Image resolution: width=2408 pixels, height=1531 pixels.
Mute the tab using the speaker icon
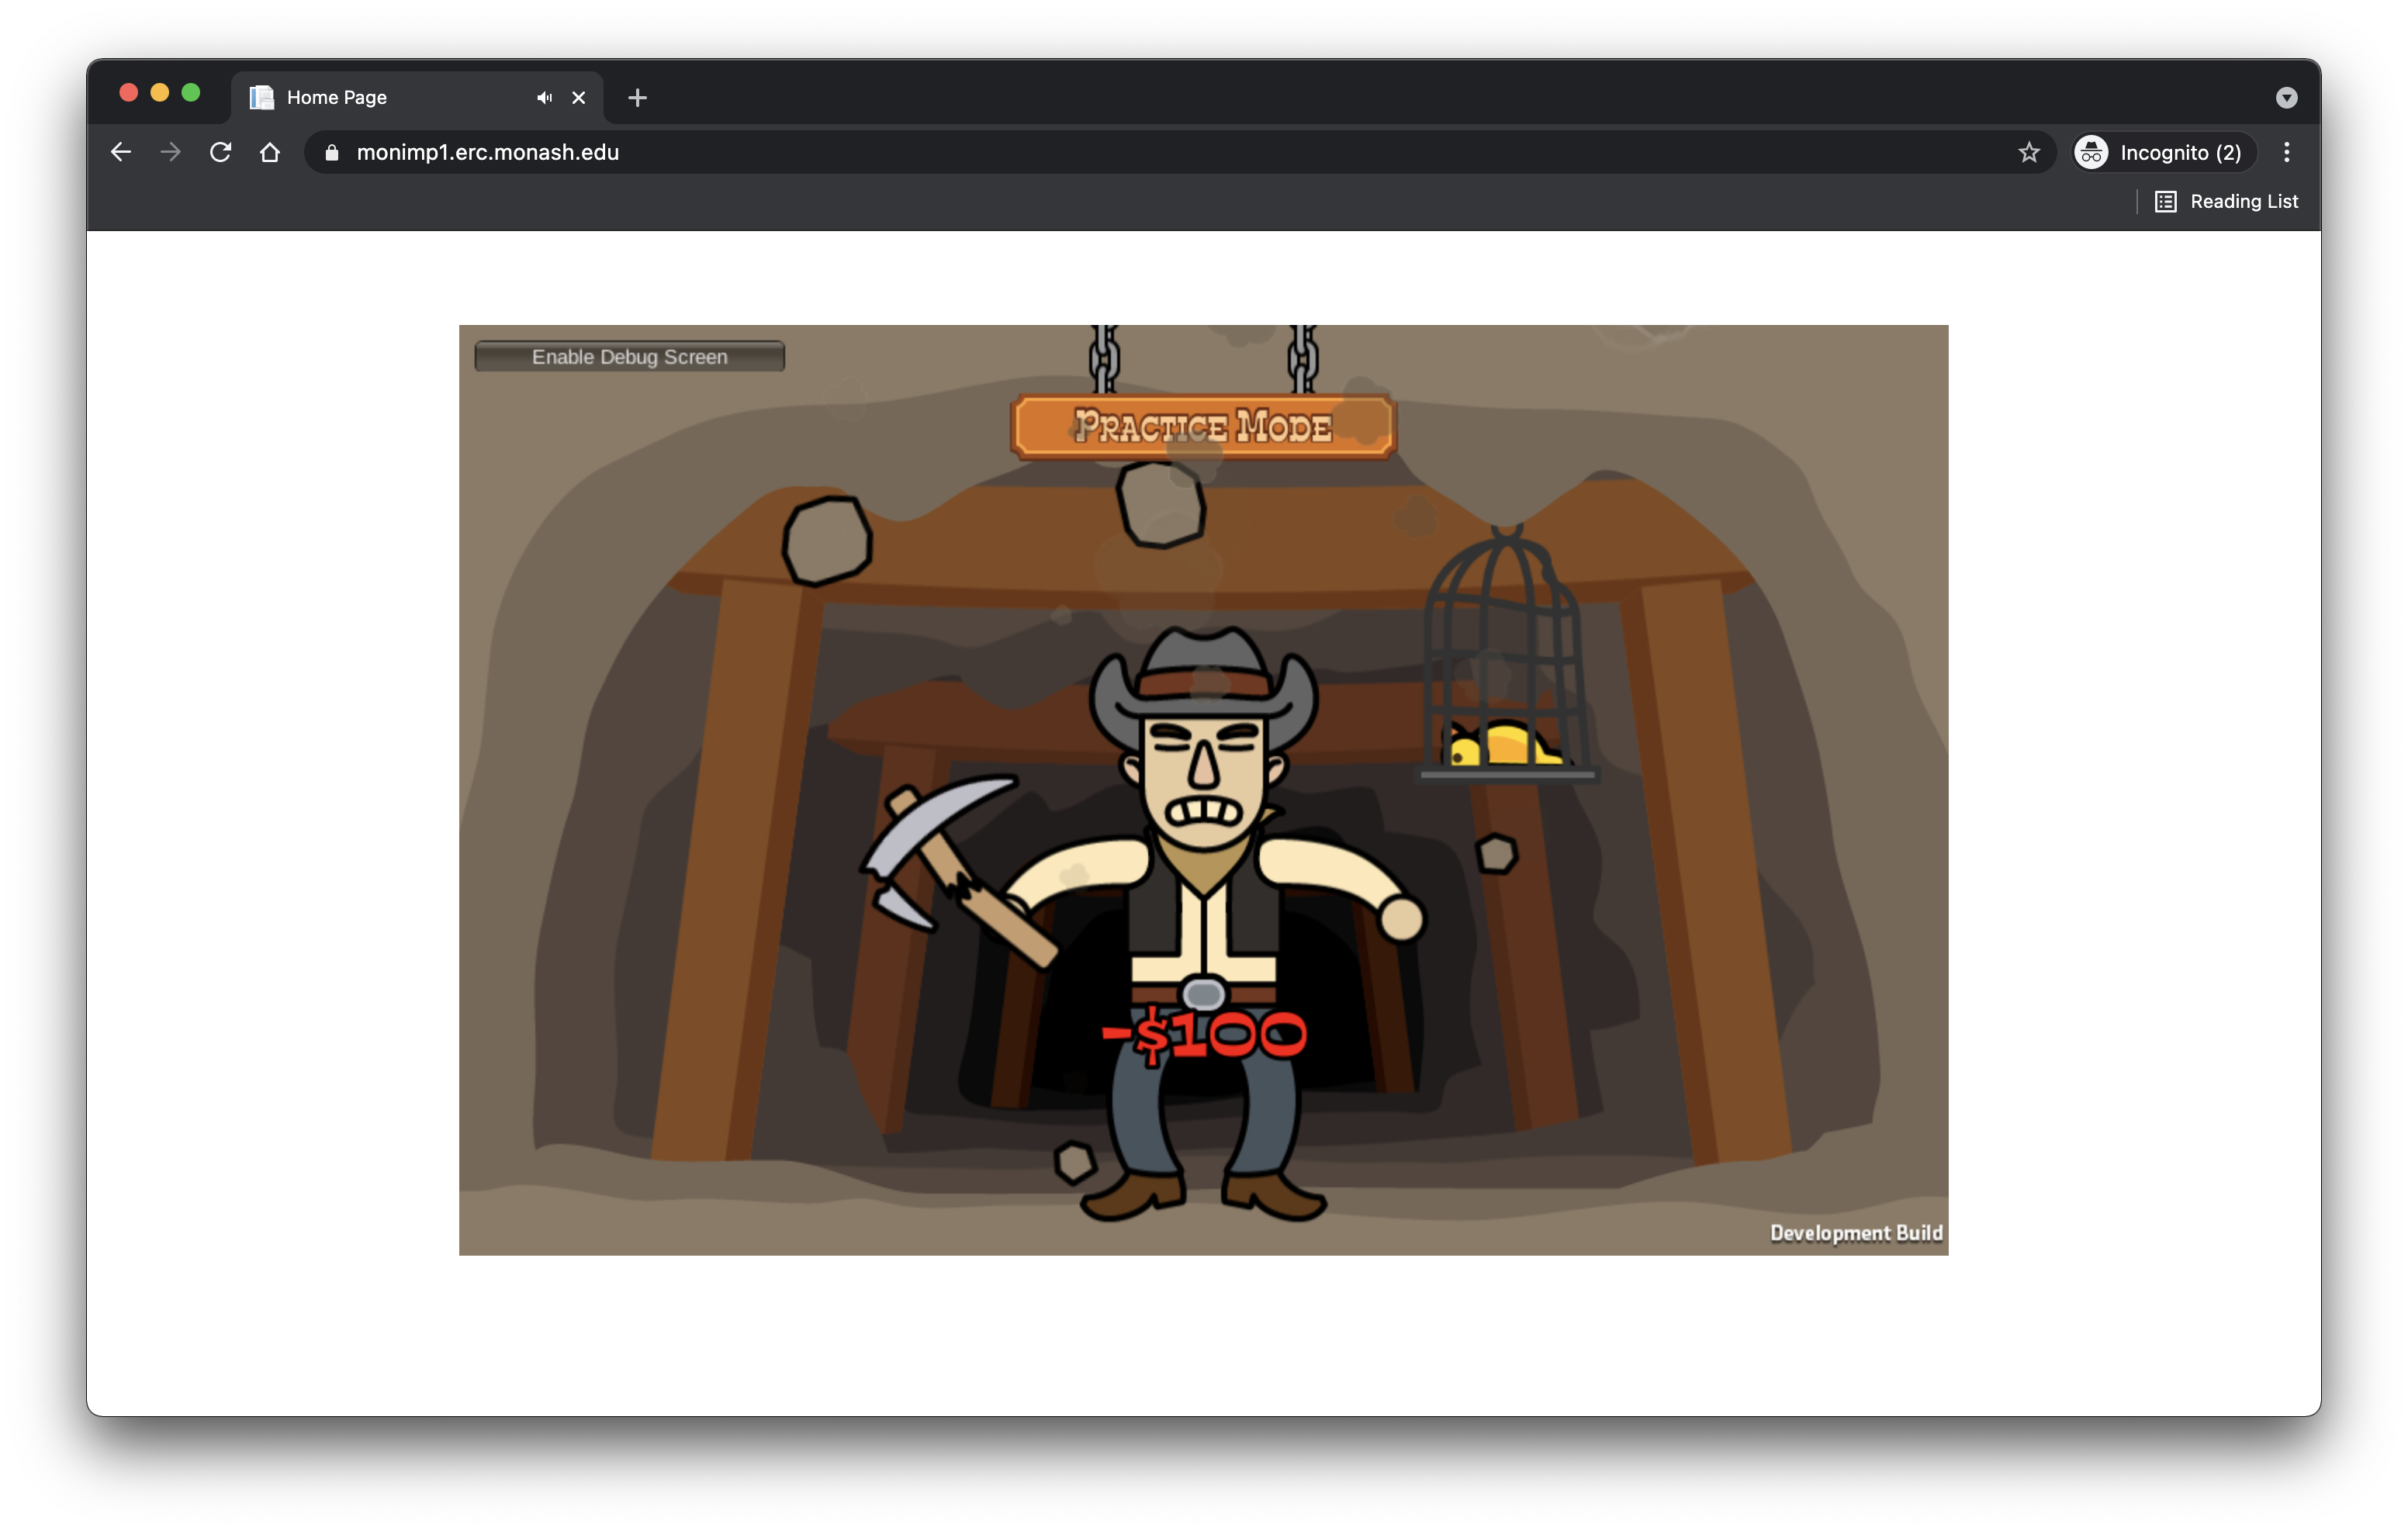544,97
